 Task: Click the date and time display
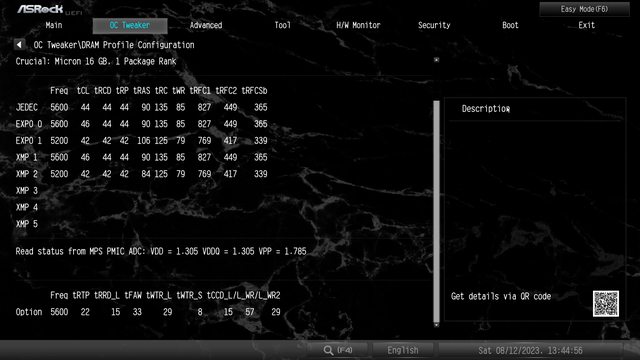(530, 351)
